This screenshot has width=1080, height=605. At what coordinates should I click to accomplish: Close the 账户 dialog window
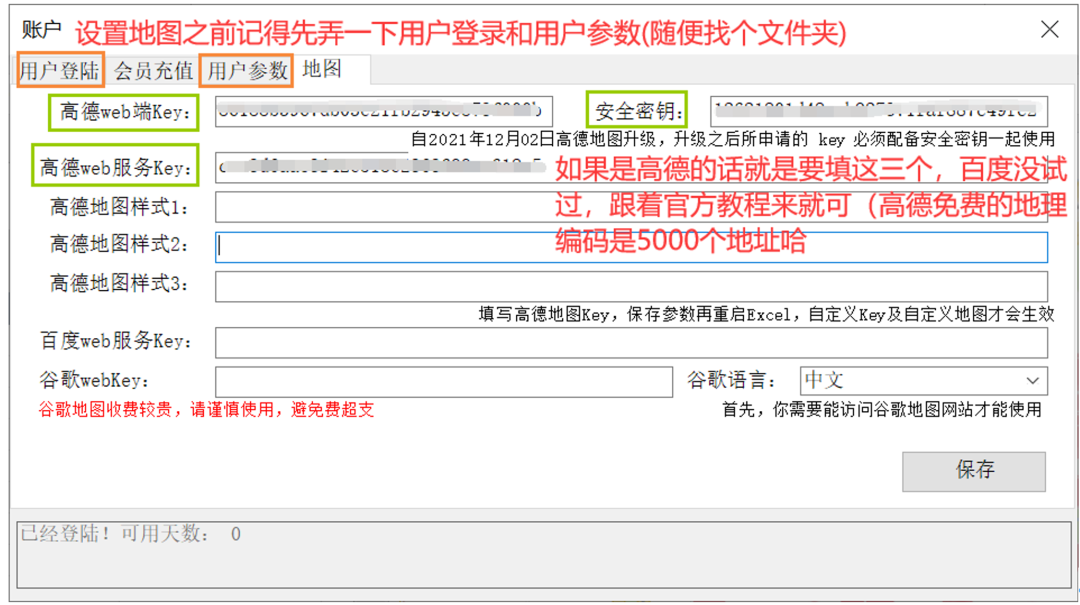[1049, 29]
